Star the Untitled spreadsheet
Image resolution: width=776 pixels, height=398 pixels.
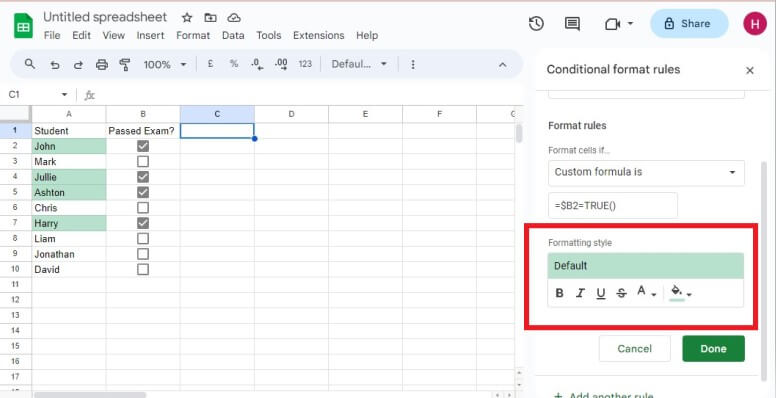[187, 18]
